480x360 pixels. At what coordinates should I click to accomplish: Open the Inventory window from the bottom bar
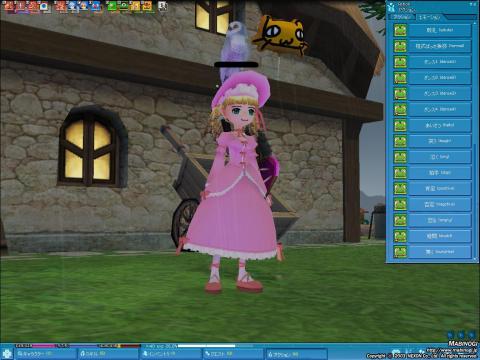coord(171,354)
